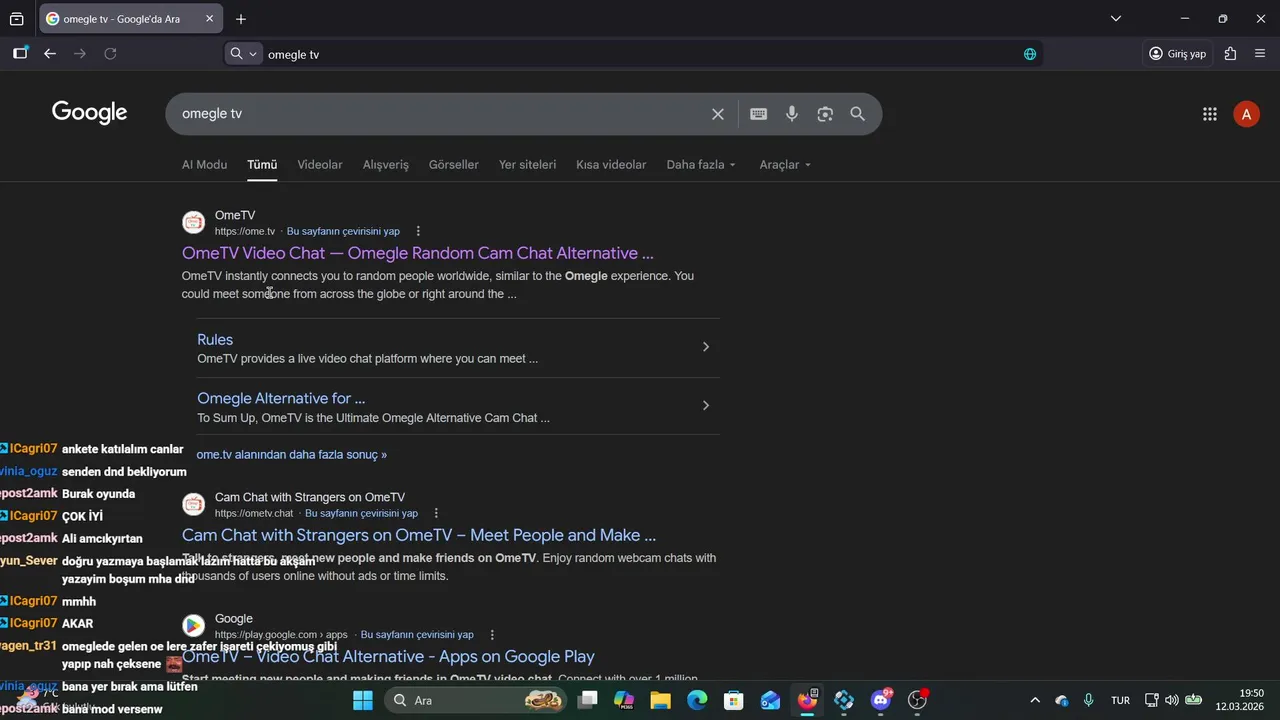Screen dimensions: 1280x720
Task: Start voice search with microphone
Action: pyautogui.click(x=792, y=114)
